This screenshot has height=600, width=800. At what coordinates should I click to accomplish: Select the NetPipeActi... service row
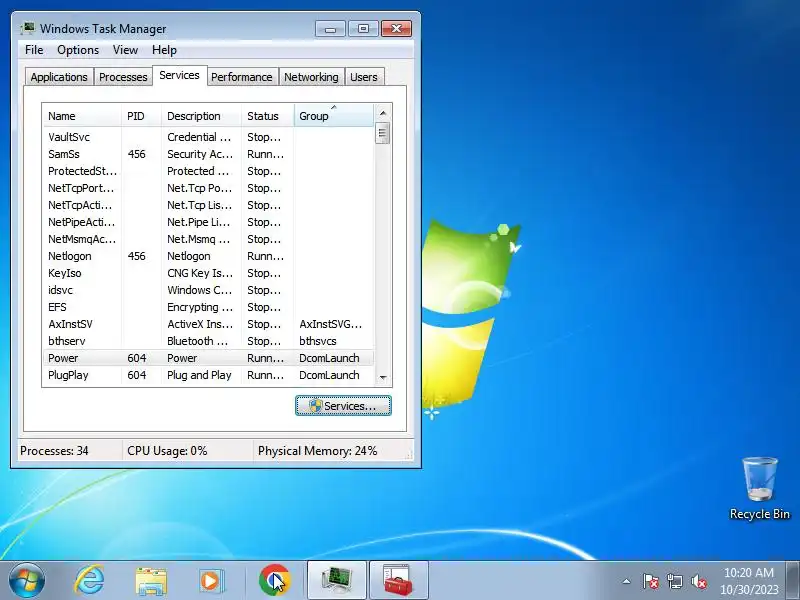pos(208,222)
